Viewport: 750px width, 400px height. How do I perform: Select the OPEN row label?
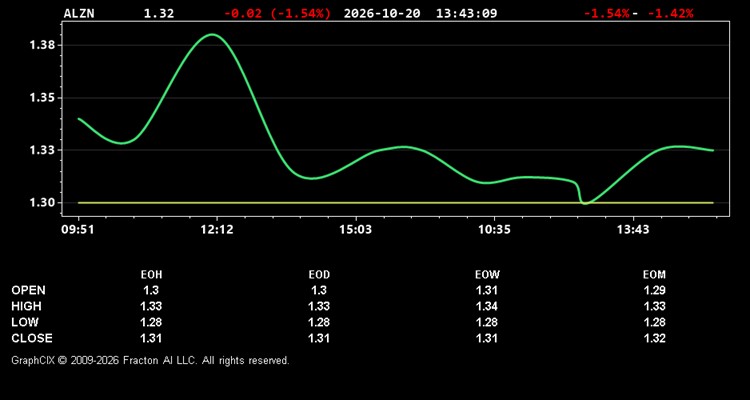coord(29,290)
